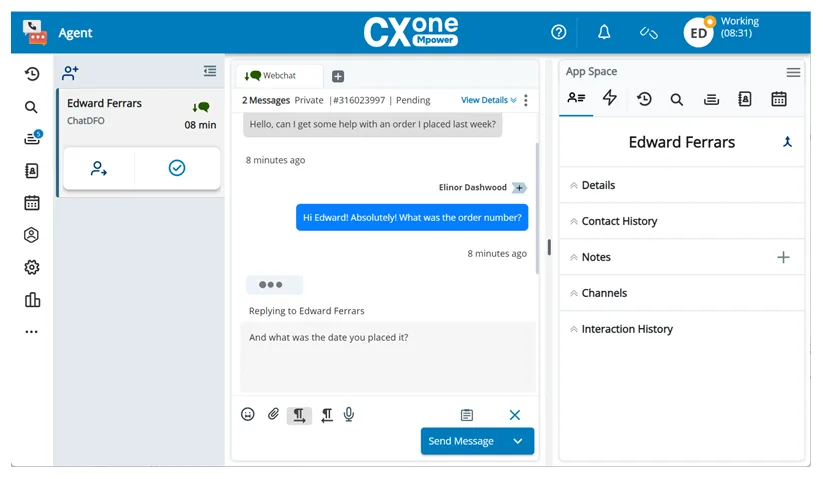Click the chat conversation scrollbar
Image resolution: width=823 pixels, height=479 pixels.
(537, 208)
